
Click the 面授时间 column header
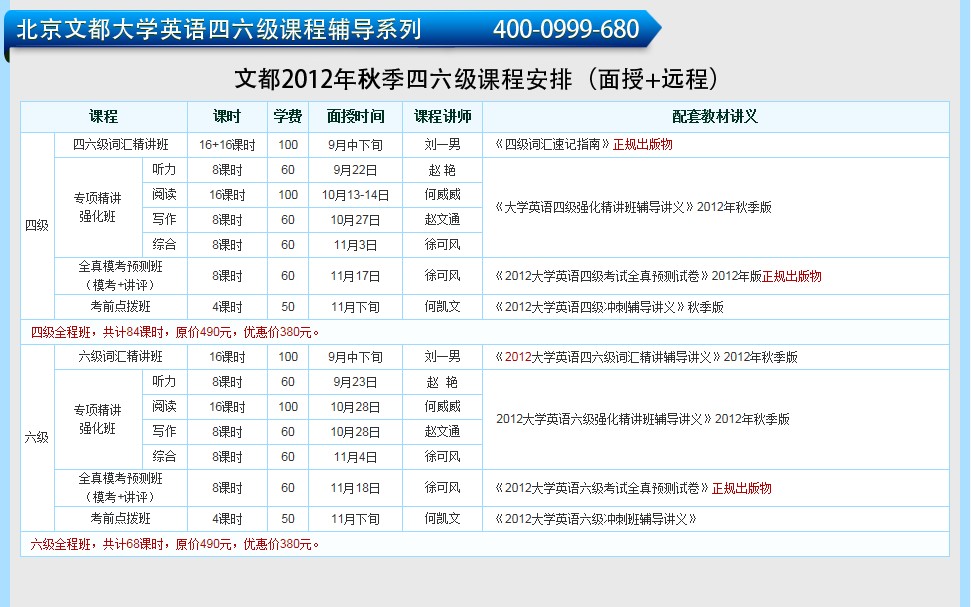pyautogui.click(x=355, y=116)
